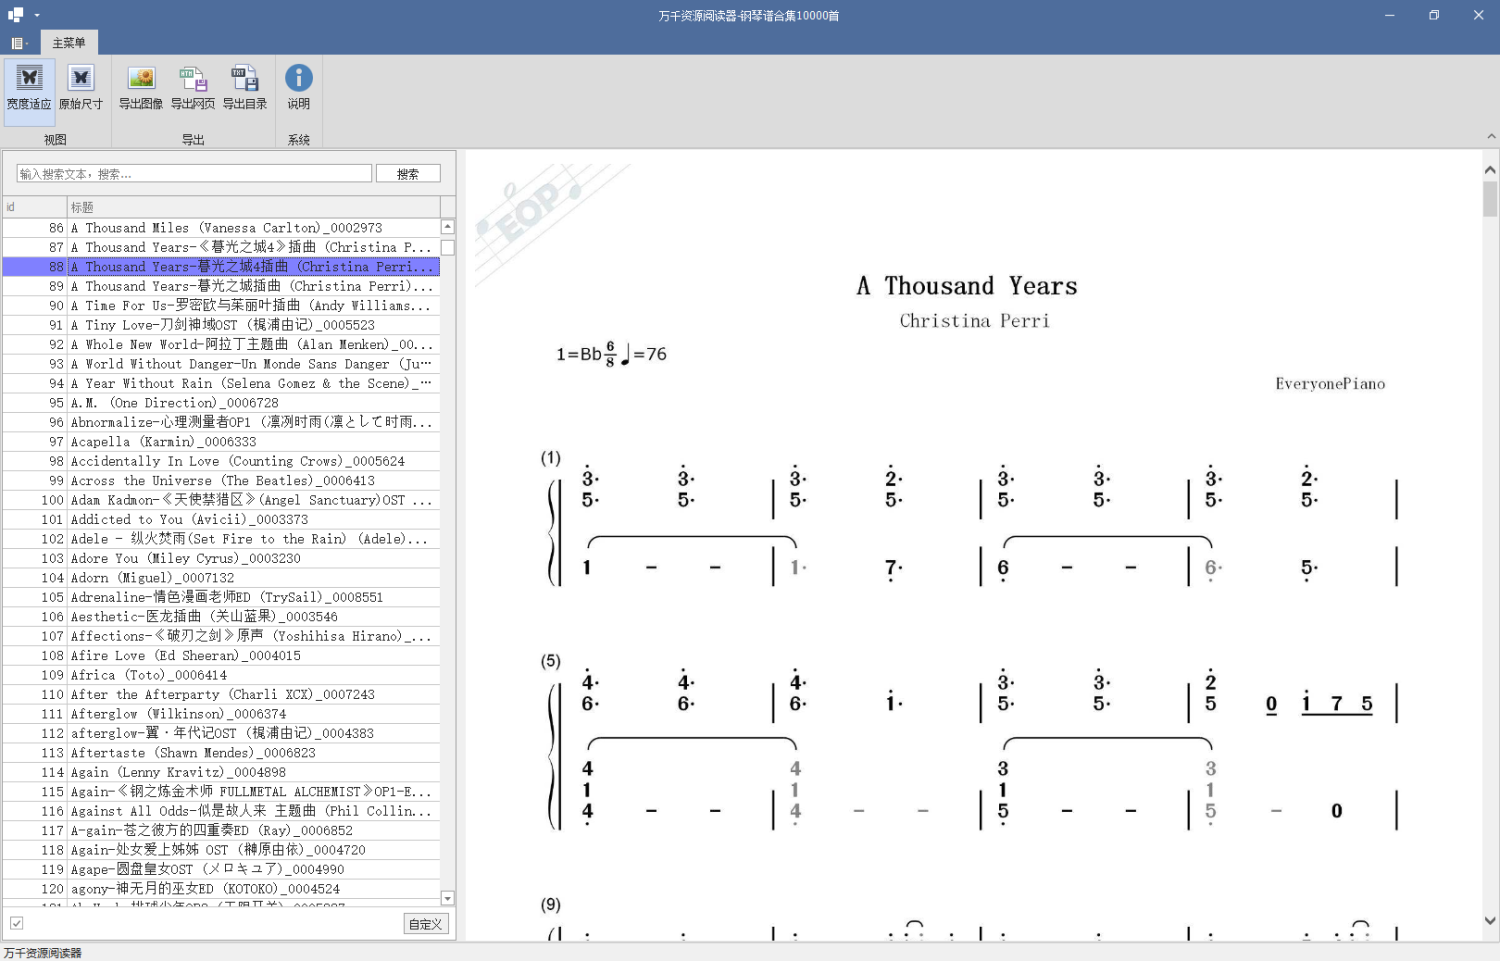The width and height of the screenshot is (1500, 961).
Task: Click the search text input field
Action: tap(194, 174)
